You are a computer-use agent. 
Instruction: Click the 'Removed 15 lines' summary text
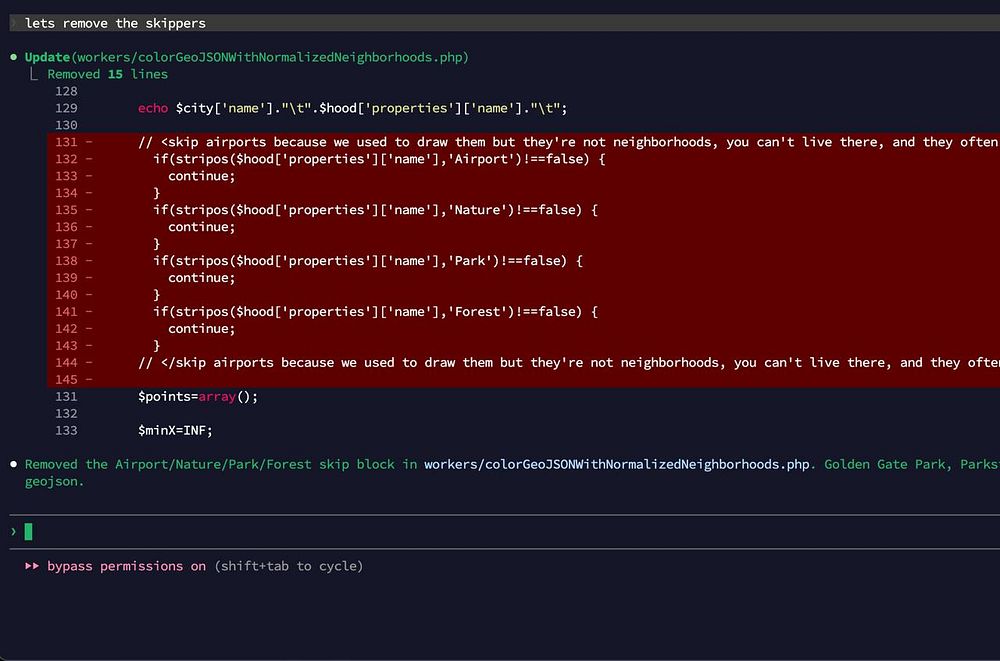[x=107, y=74]
